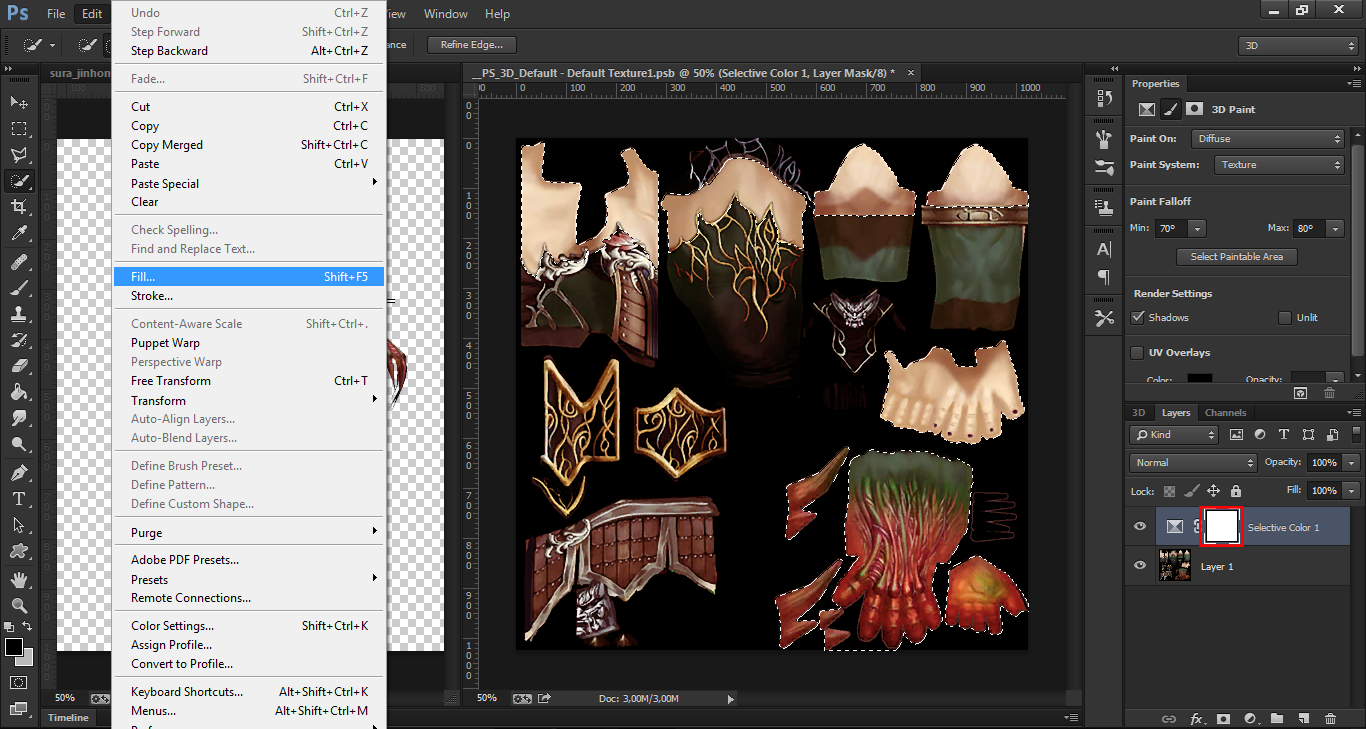Open the Window menu
This screenshot has width=1366, height=729.
tap(446, 14)
